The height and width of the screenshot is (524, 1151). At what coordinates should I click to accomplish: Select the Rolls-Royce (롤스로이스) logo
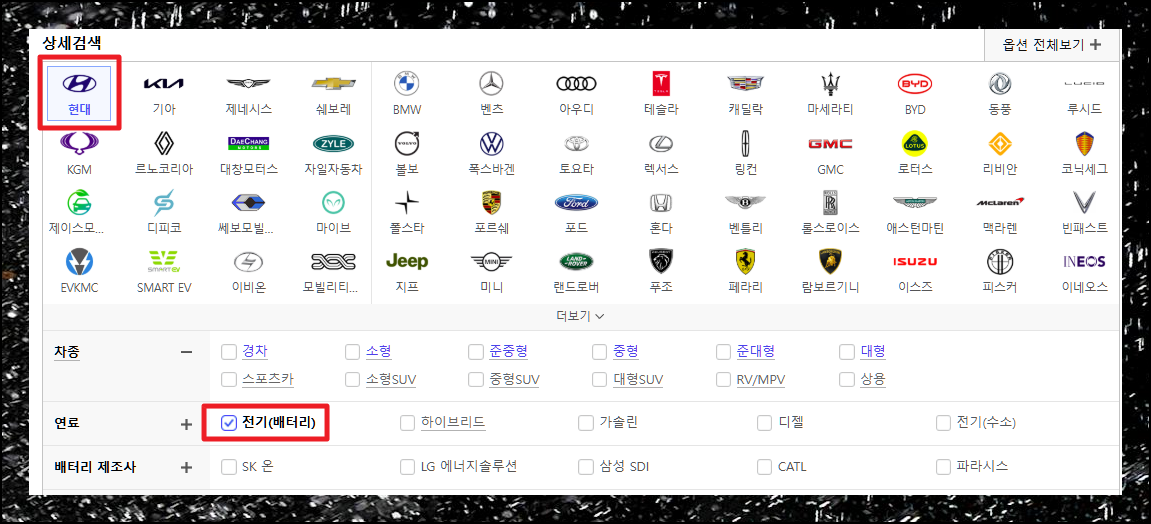(830, 202)
